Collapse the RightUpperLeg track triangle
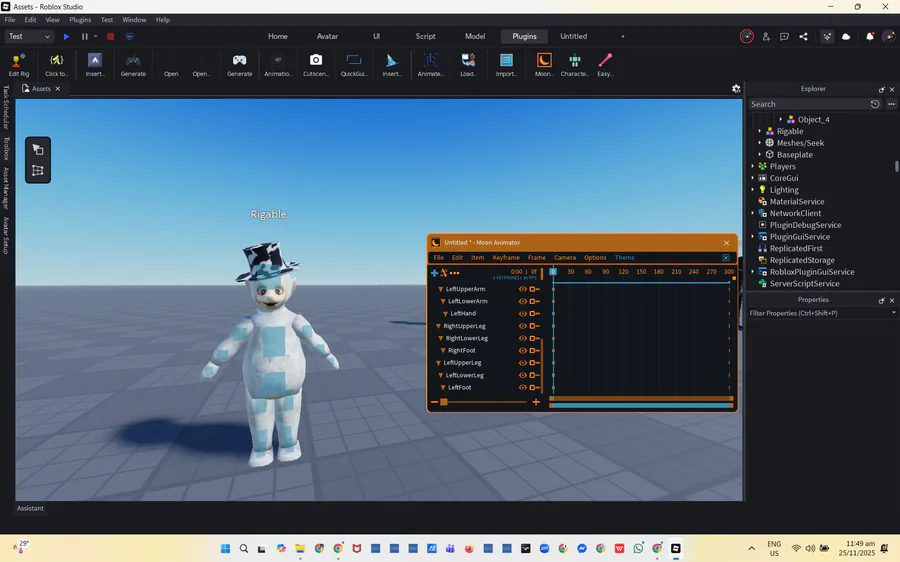This screenshot has height=562, width=900. (439, 326)
